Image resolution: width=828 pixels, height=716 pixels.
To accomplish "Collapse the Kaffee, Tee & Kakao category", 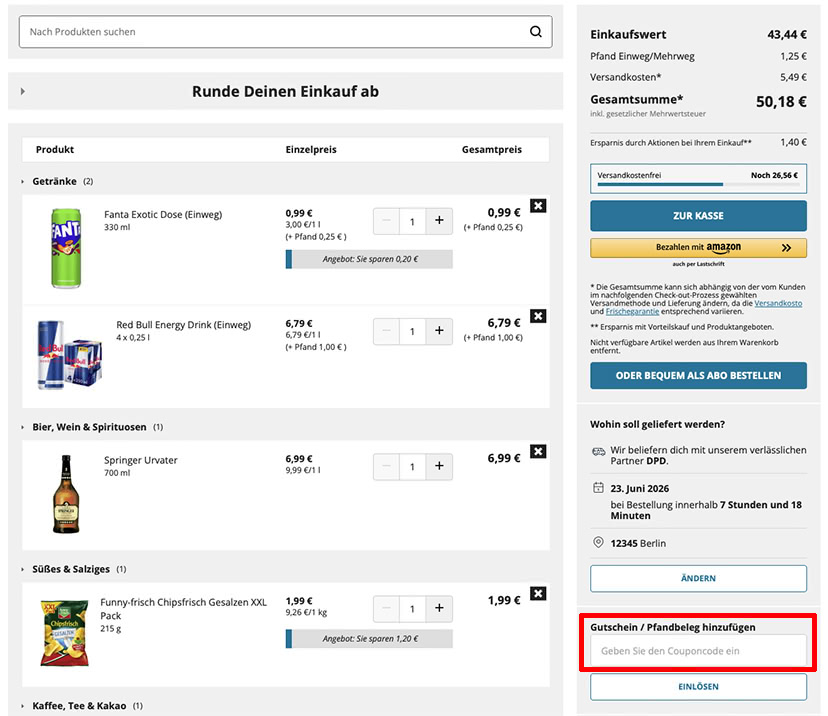I will coord(23,706).
